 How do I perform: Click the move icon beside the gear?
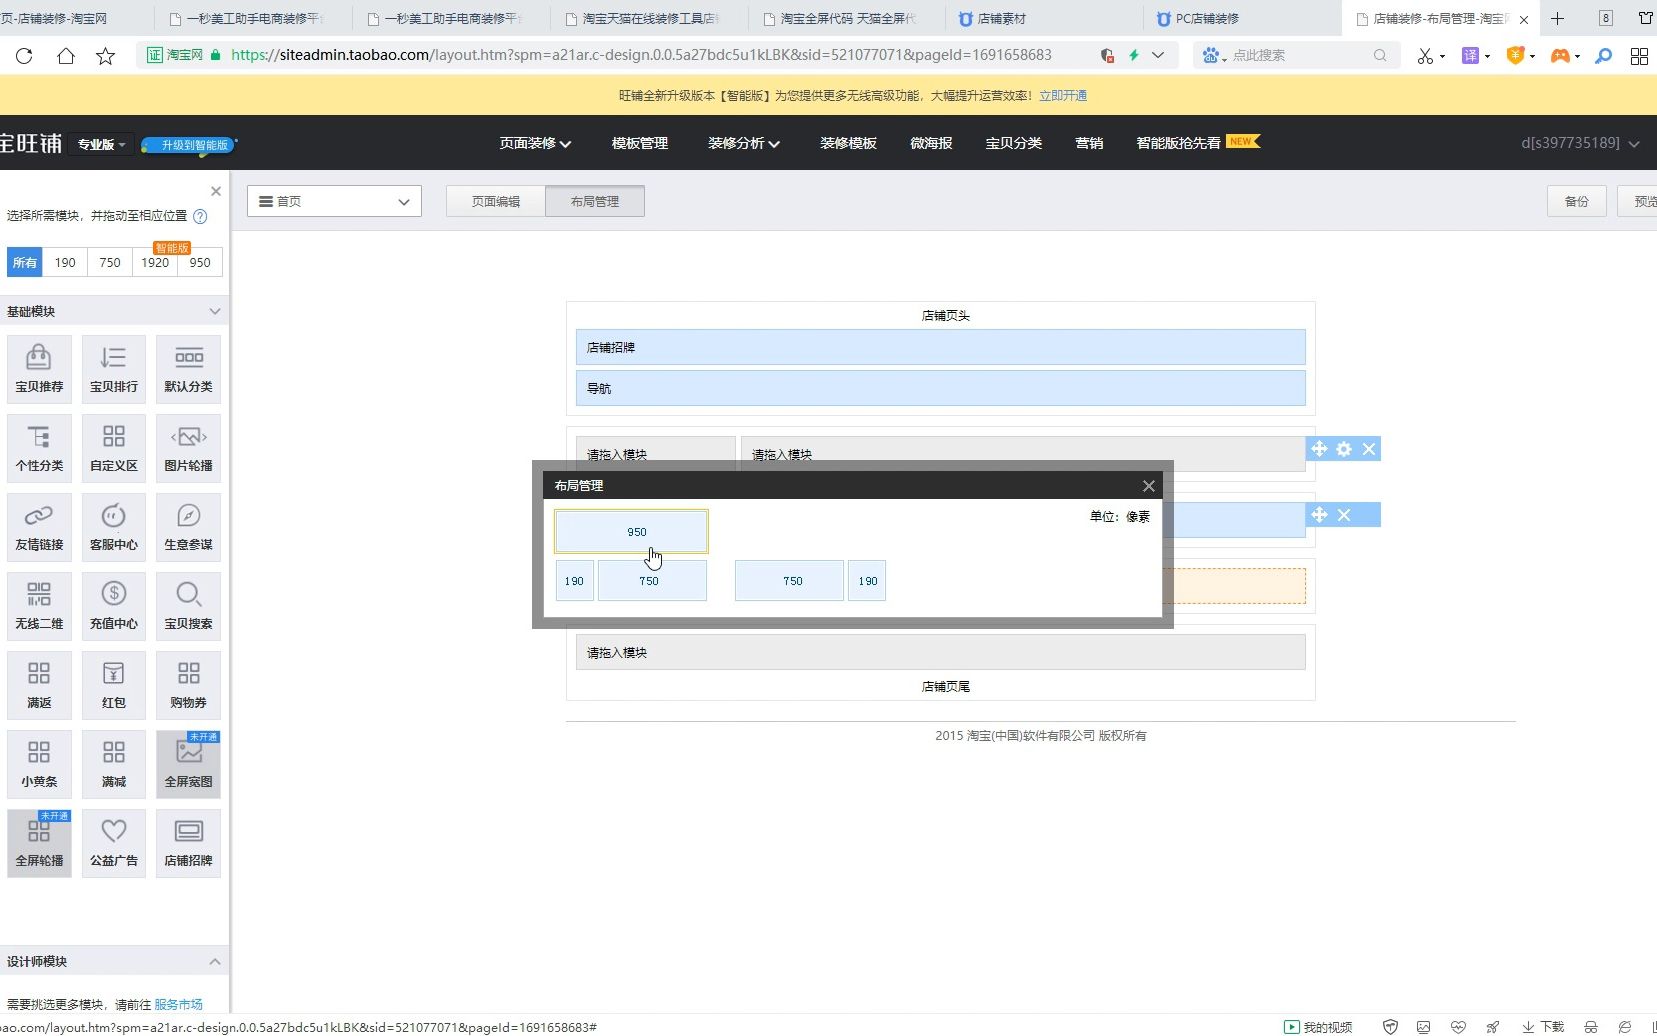tap(1319, 449)
